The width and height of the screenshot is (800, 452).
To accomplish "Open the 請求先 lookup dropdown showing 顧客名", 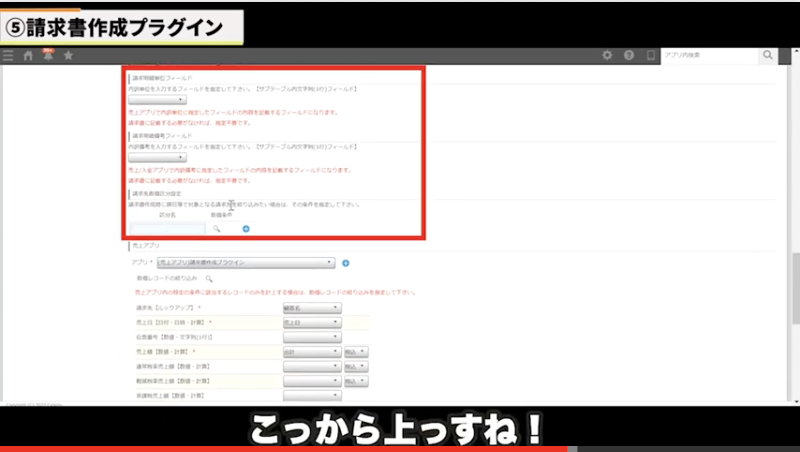I will (311, 308).
